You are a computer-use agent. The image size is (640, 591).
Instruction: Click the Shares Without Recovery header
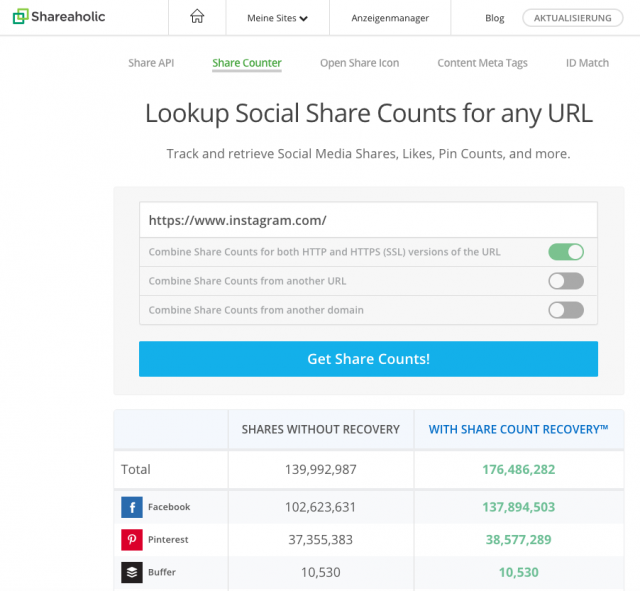pos(320,429)
